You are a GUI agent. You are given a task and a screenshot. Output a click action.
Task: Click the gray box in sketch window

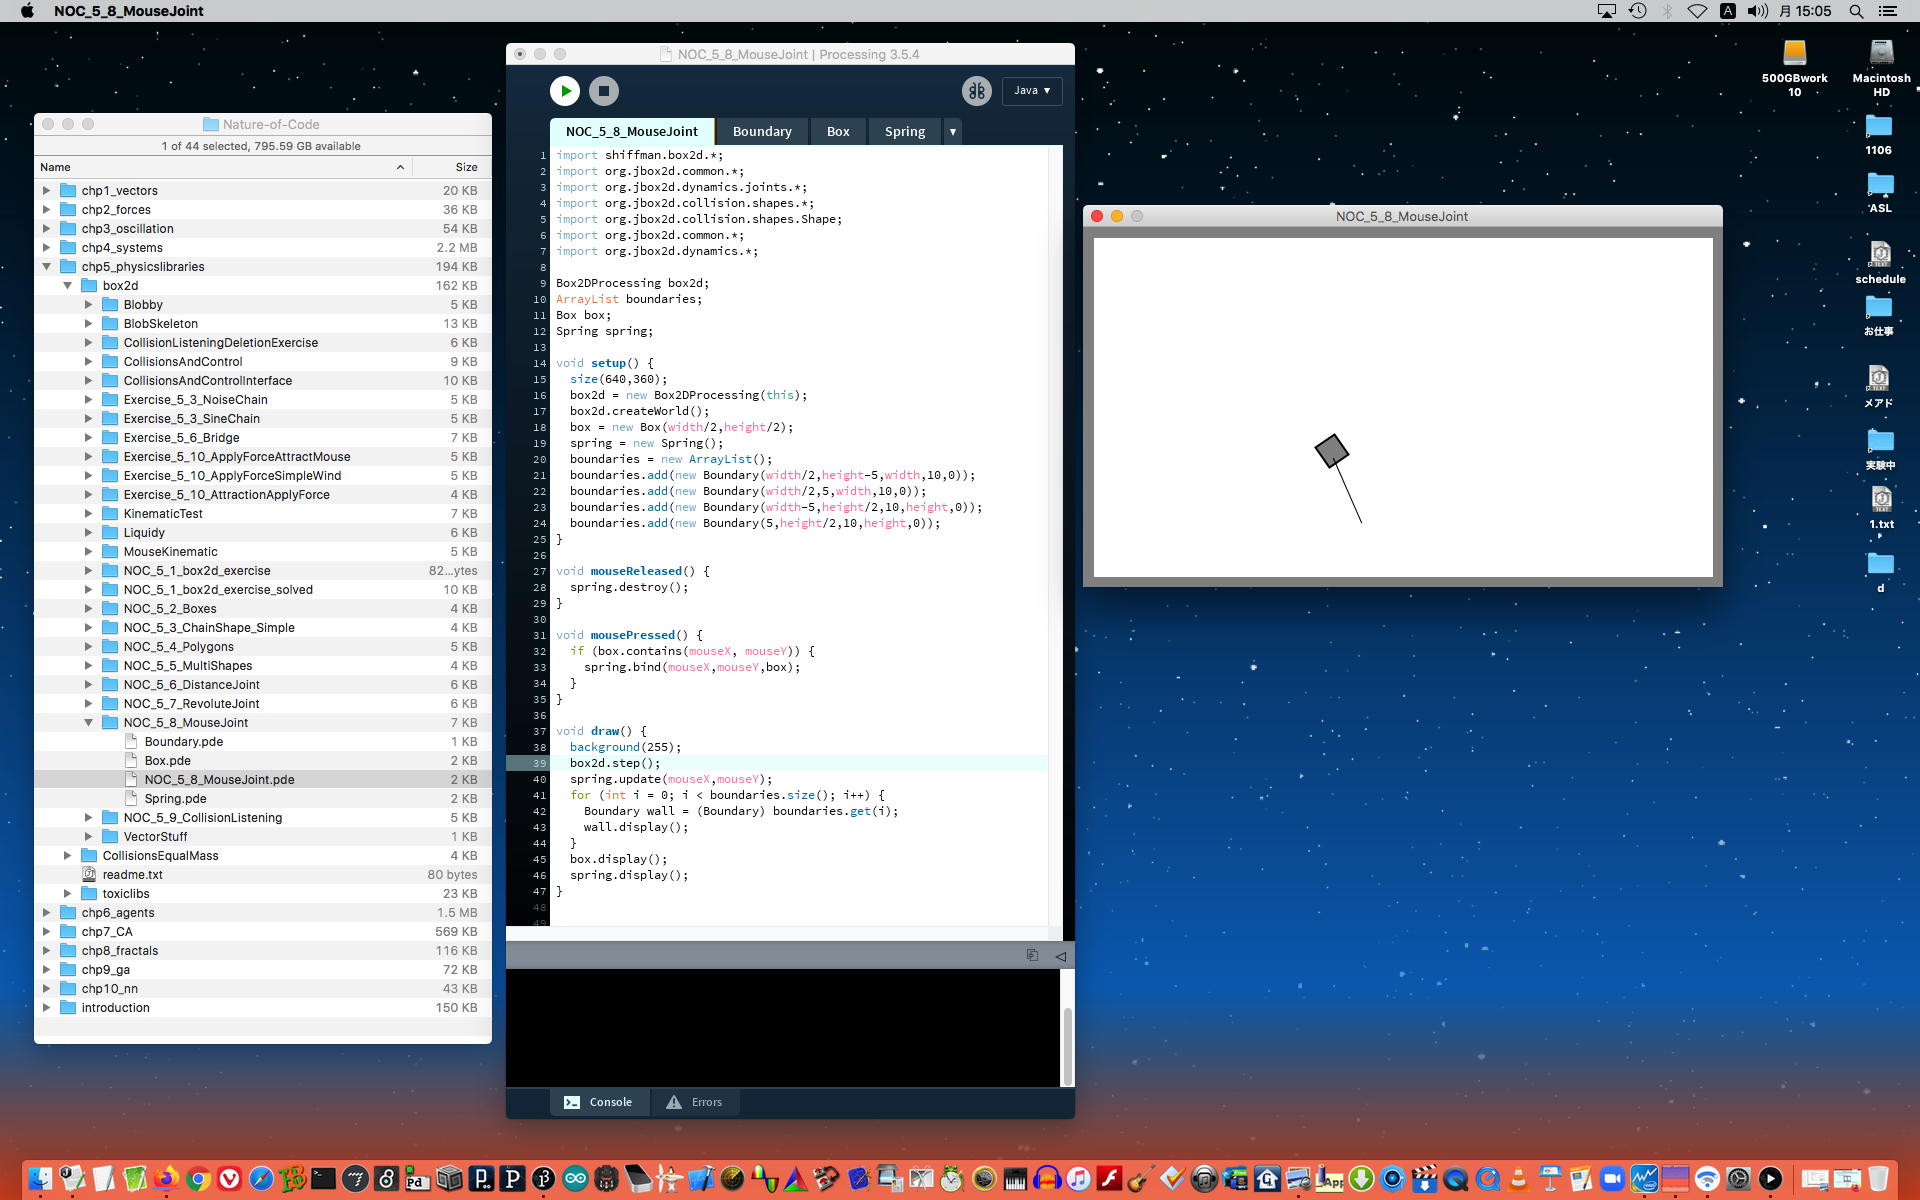tap(1331, 451)
